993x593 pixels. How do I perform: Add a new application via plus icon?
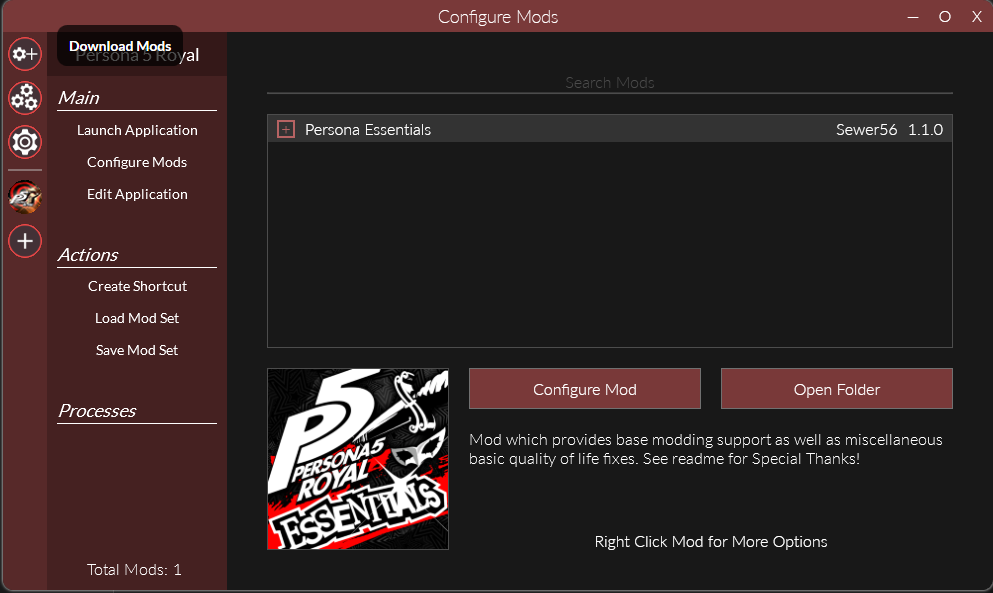(25, 241)
